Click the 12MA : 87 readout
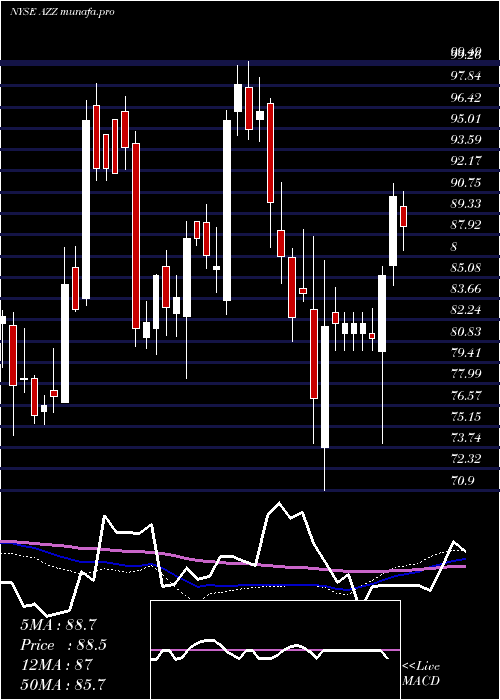The width and height of the screenshot is (500, 700). [x=57, y=664]
